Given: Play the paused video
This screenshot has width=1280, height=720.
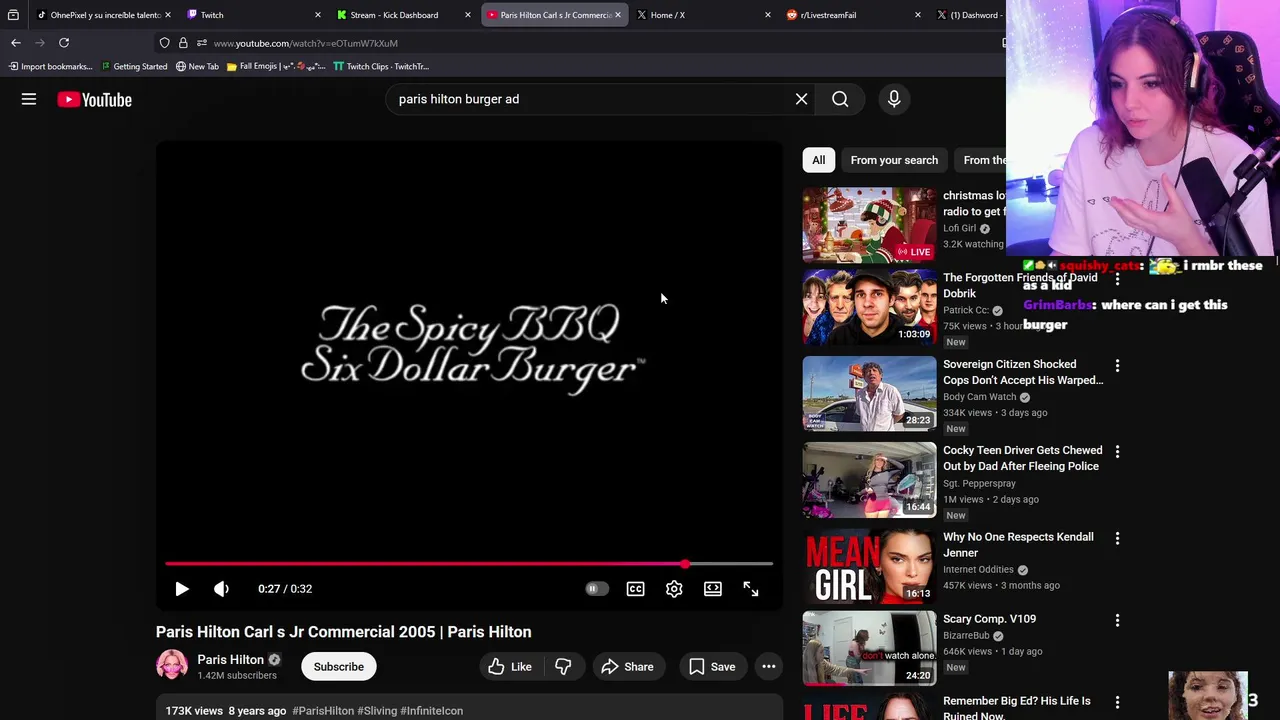Looking at the screenshot, I should point(182,589).
